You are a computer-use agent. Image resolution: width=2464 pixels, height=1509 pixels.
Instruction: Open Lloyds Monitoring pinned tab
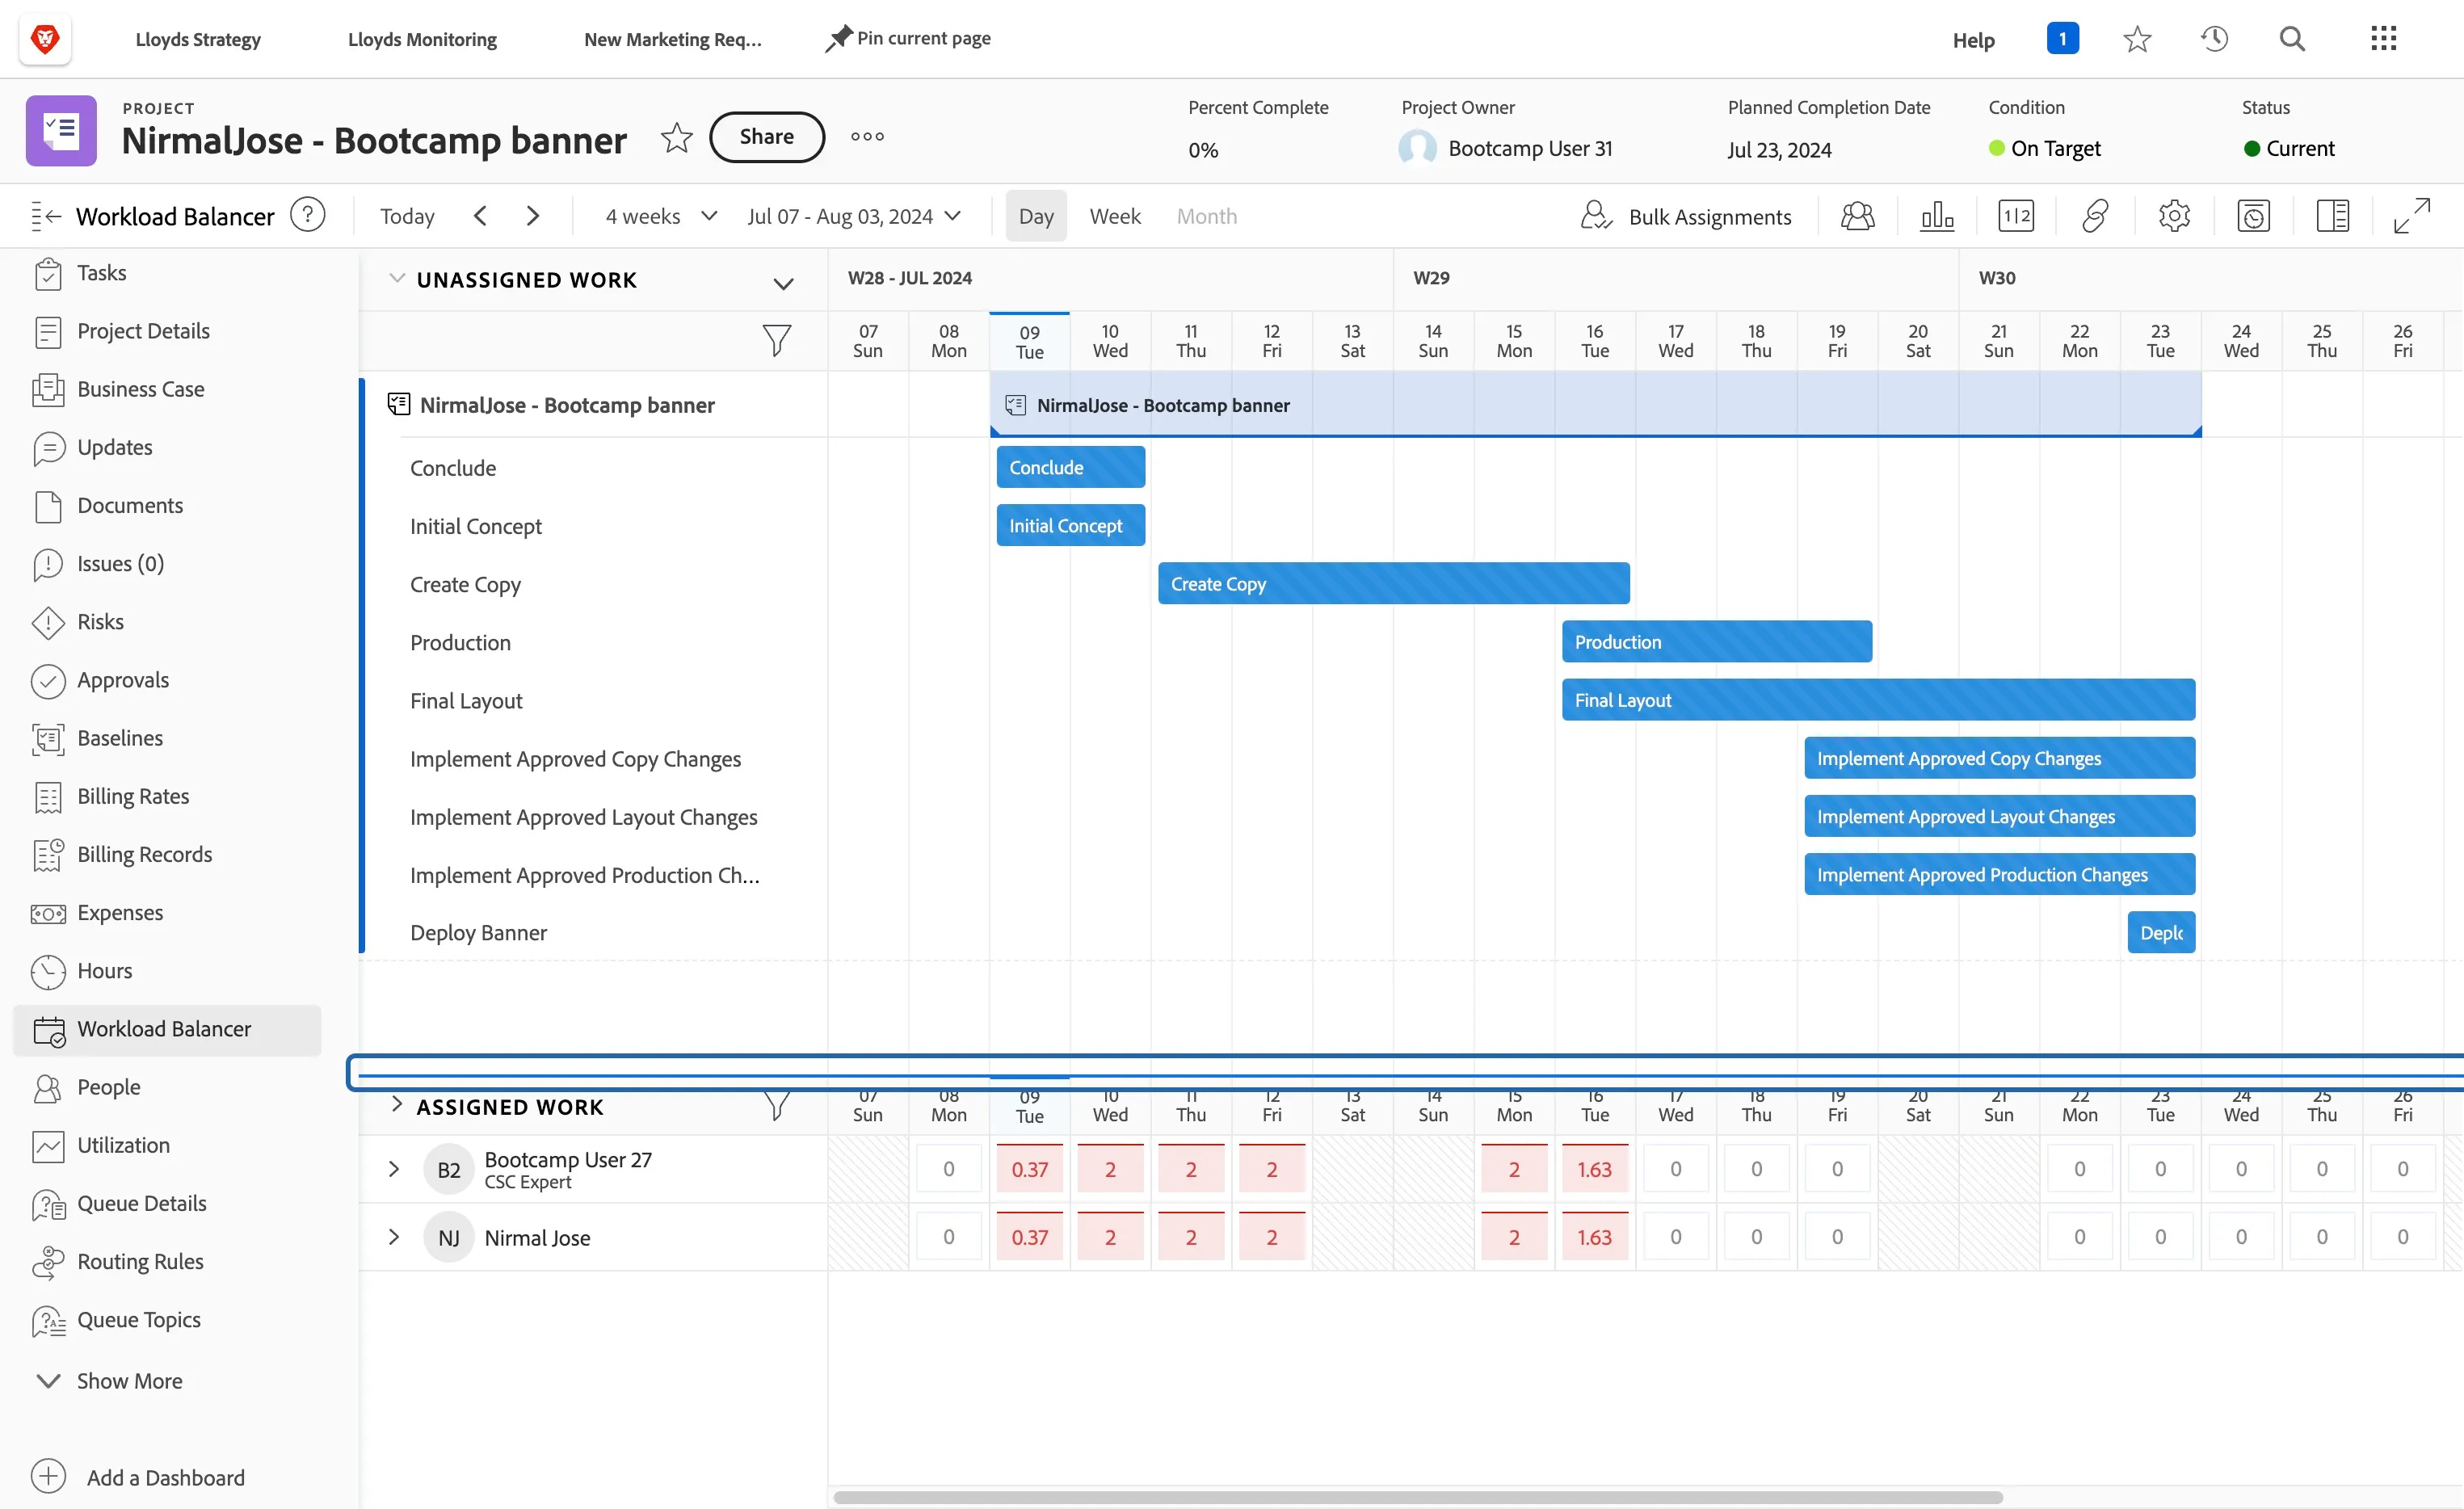pos(422,39)
